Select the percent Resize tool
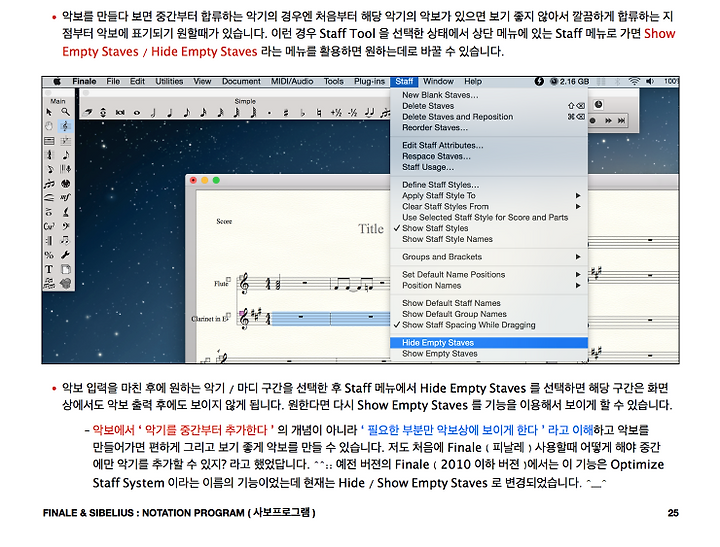The height and width of the screenshot is (547, 720). click(x=49, y=255)
